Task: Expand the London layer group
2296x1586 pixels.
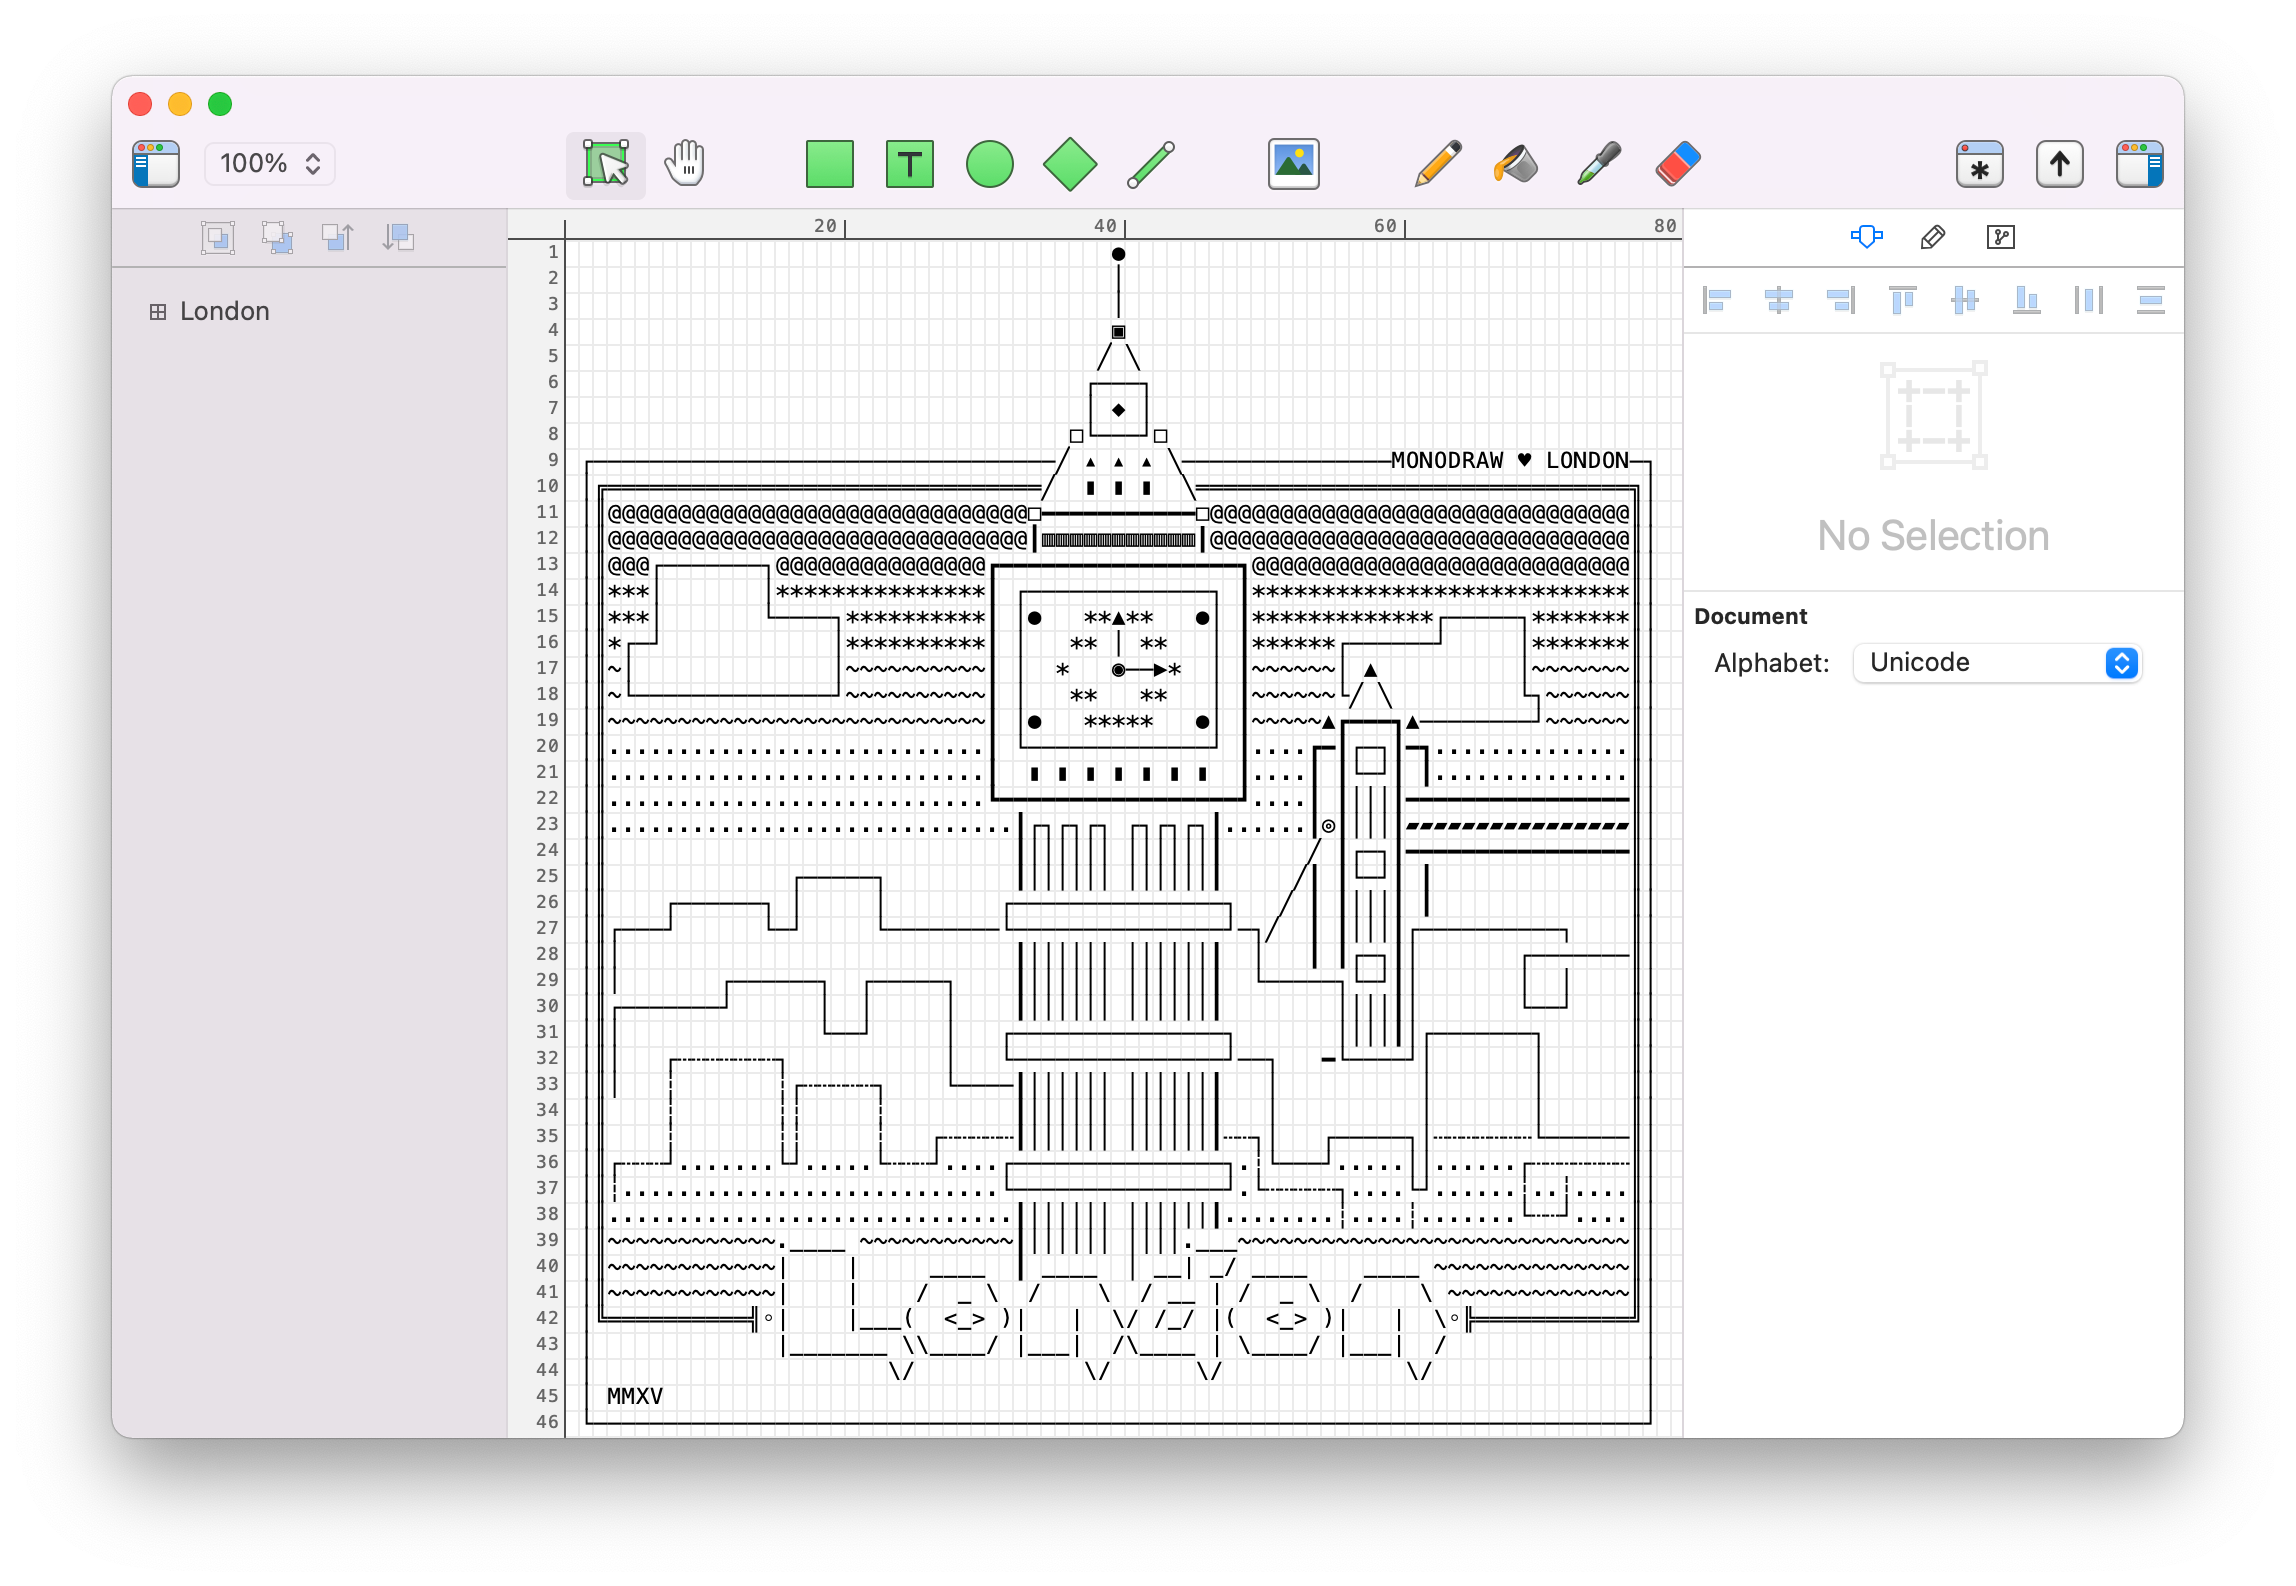Action: pos(157,311)
